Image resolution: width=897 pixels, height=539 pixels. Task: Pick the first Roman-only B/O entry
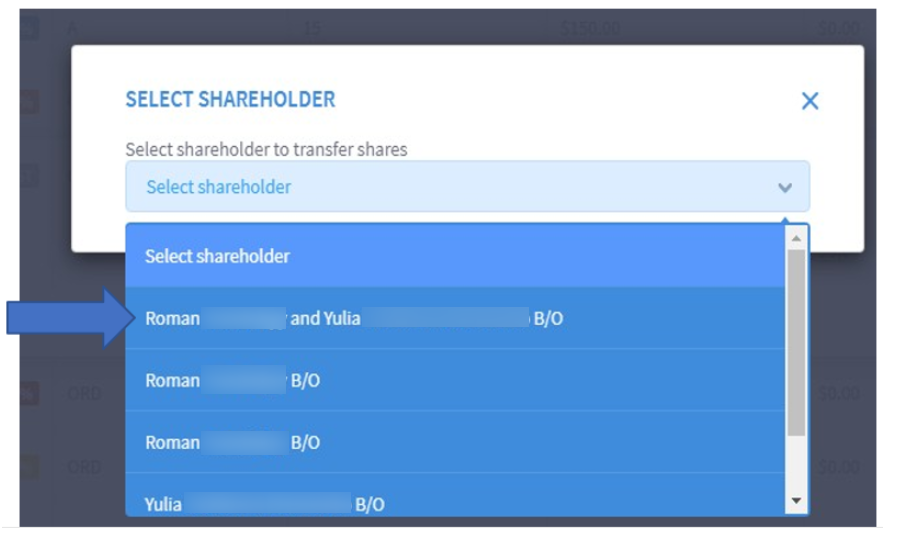455,380
